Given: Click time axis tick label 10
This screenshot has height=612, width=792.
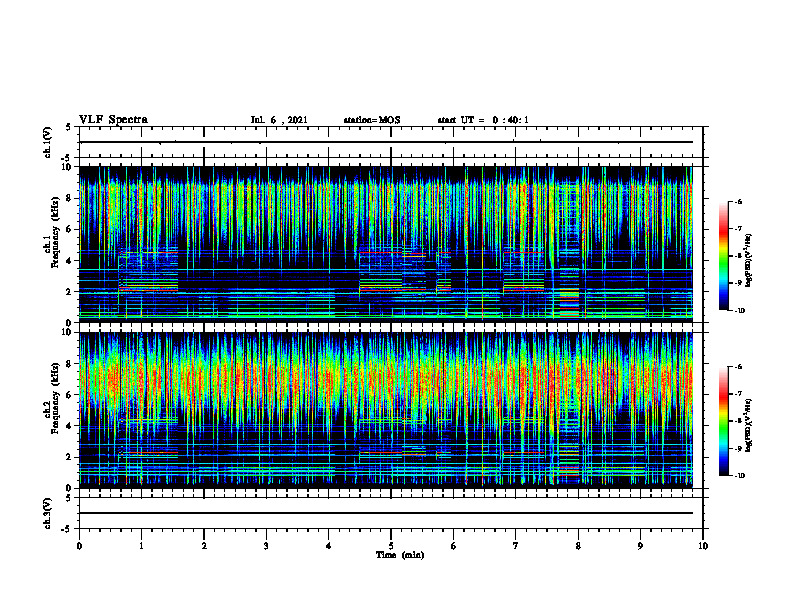Looking at the screenshot, I should coord(703,546).
